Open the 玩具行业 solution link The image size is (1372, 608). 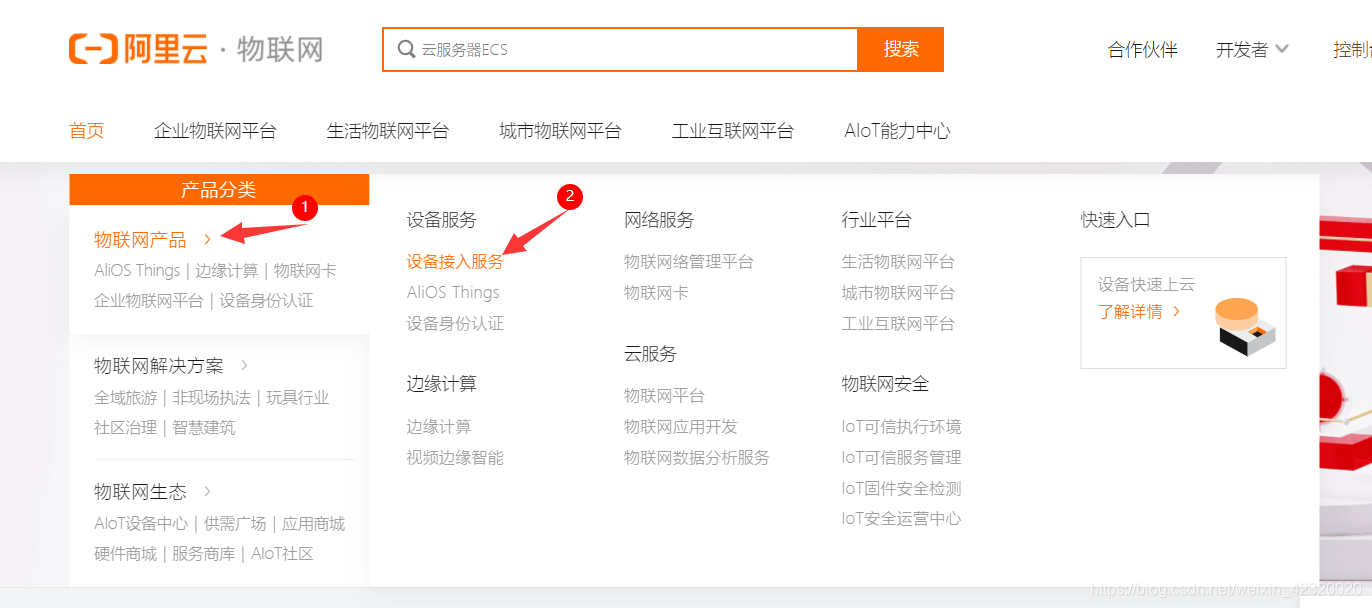(x=297, y=397)
